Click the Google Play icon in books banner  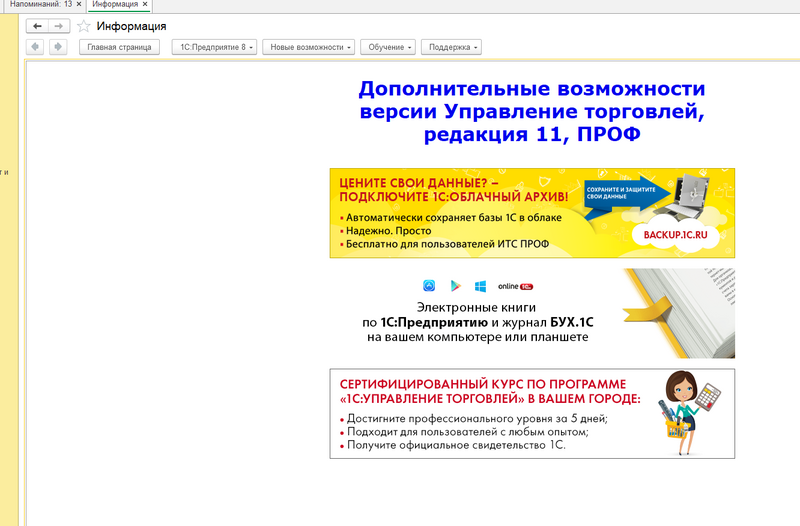tap(455, 286)
